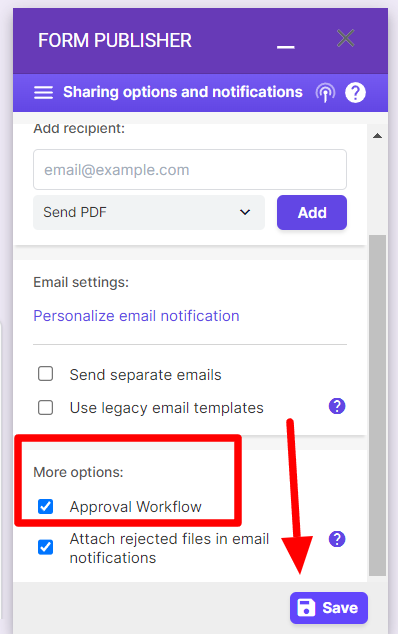The height and width of the screenshot is (634, 398).
Task: Uncheck the Approval Workflow option
Action: tap(45, 506)
